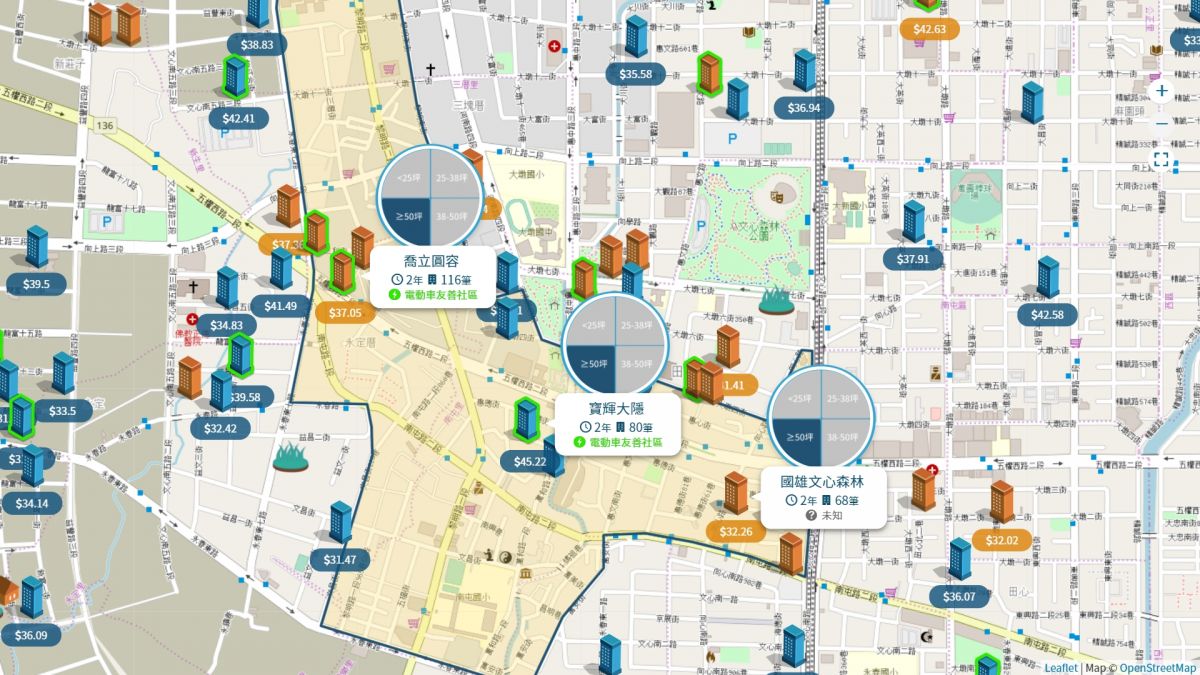Screen dimensions: 1200x675
Task: Open the 國雄文心森林 info card
Action: [x=822, y=497]
